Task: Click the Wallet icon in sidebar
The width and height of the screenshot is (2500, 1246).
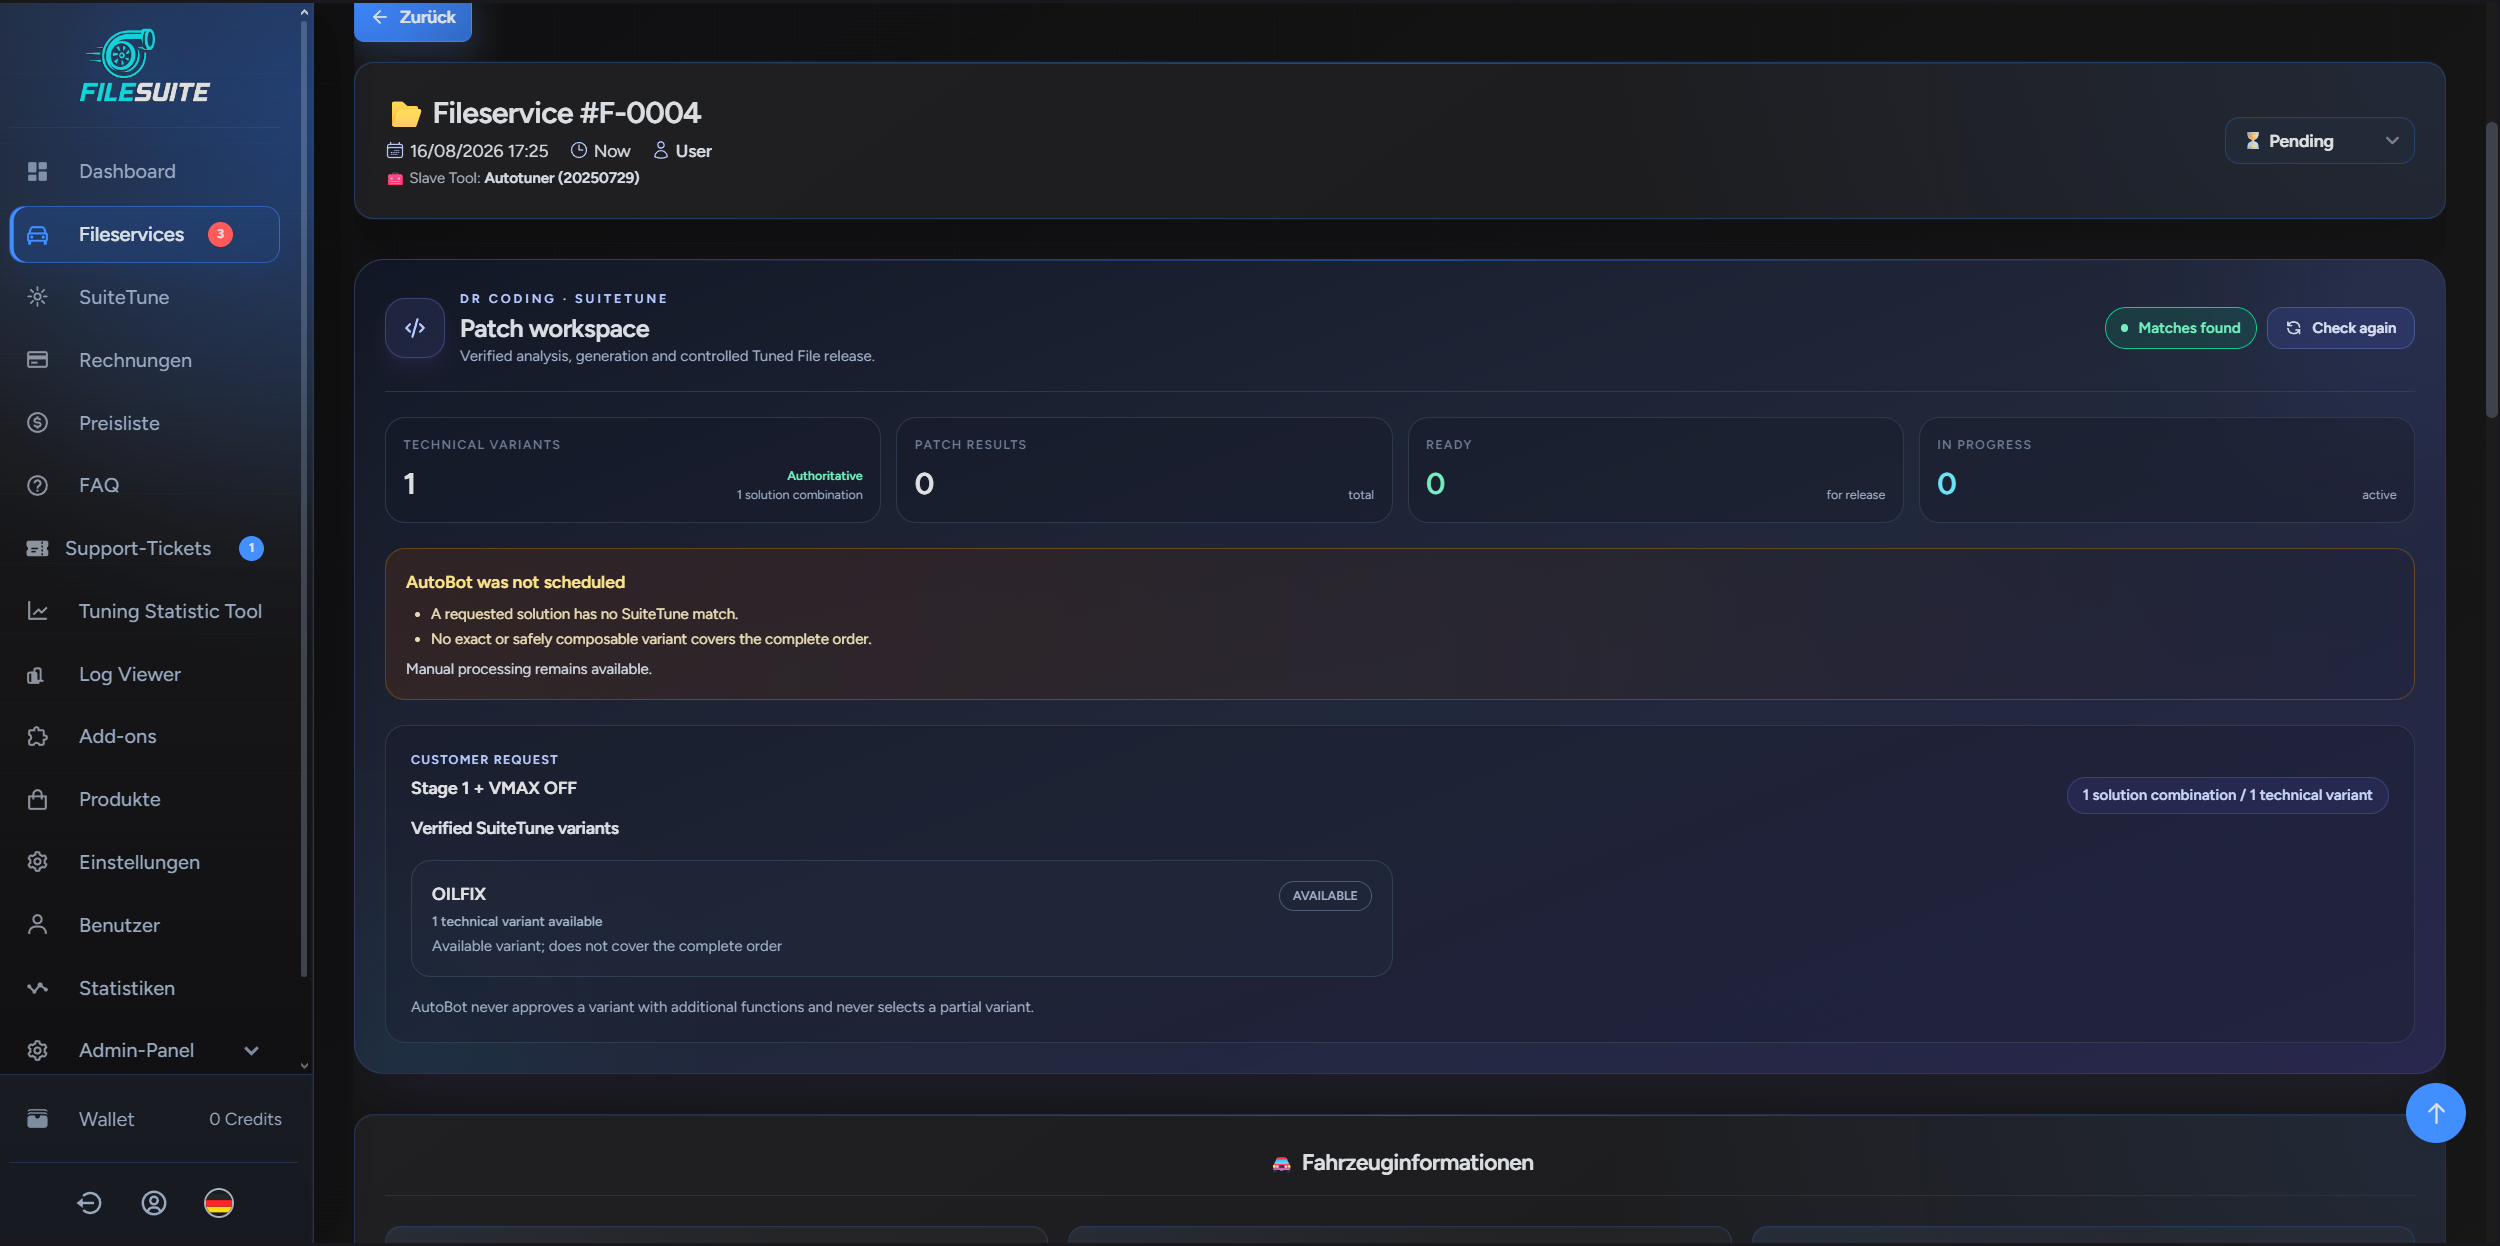Action: [38, 1119]
